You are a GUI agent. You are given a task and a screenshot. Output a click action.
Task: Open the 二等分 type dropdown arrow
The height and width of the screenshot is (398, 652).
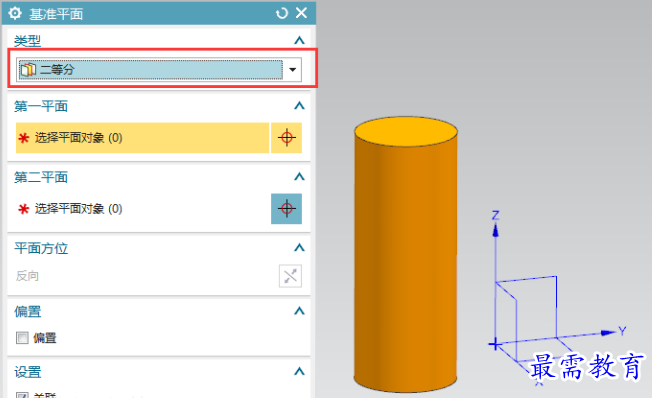pyautogui.click(x=292, y=69)
